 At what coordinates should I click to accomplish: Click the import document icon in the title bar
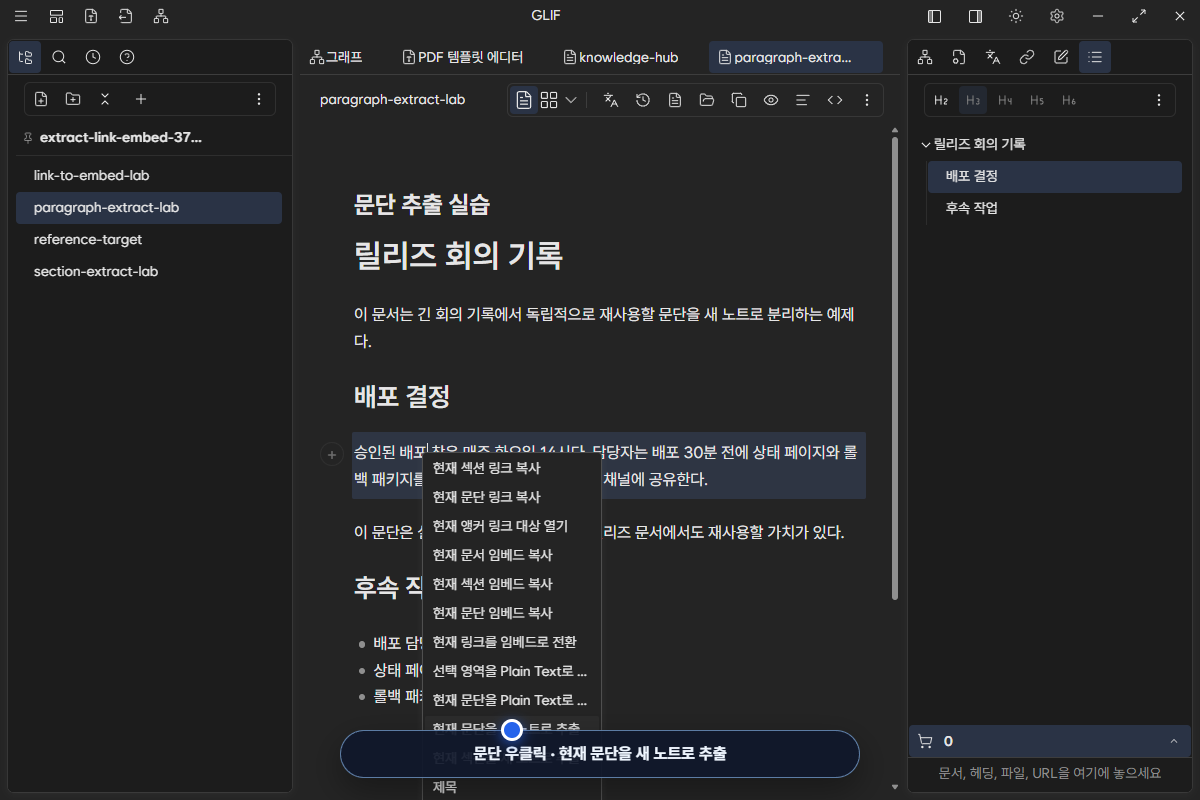(125, 16)
